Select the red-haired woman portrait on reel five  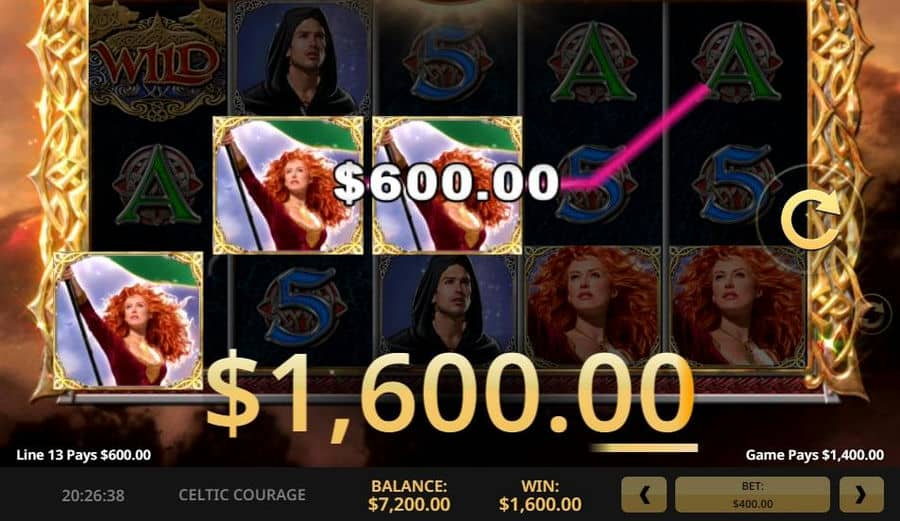pos(738,306)
